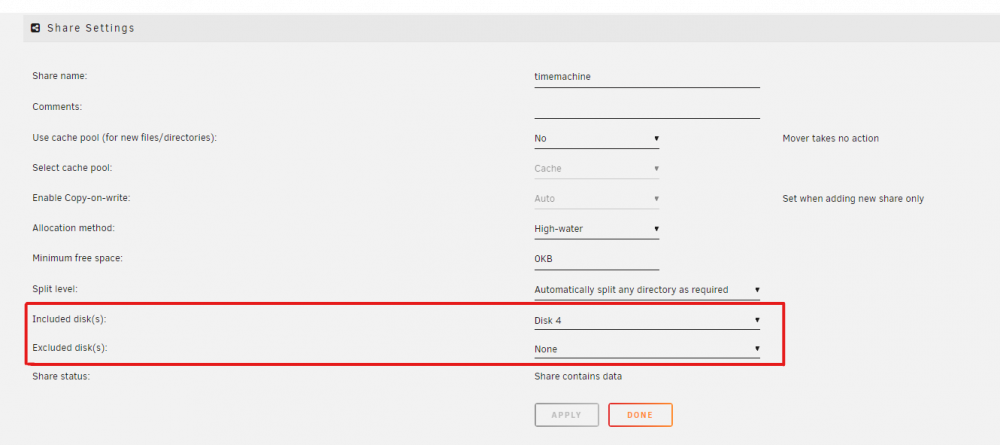Open the Allocation method High-water dropdown
Image resolution: width=1000 pixels, height=445 pixels.
pyautogui.click(x=596, y=229)
